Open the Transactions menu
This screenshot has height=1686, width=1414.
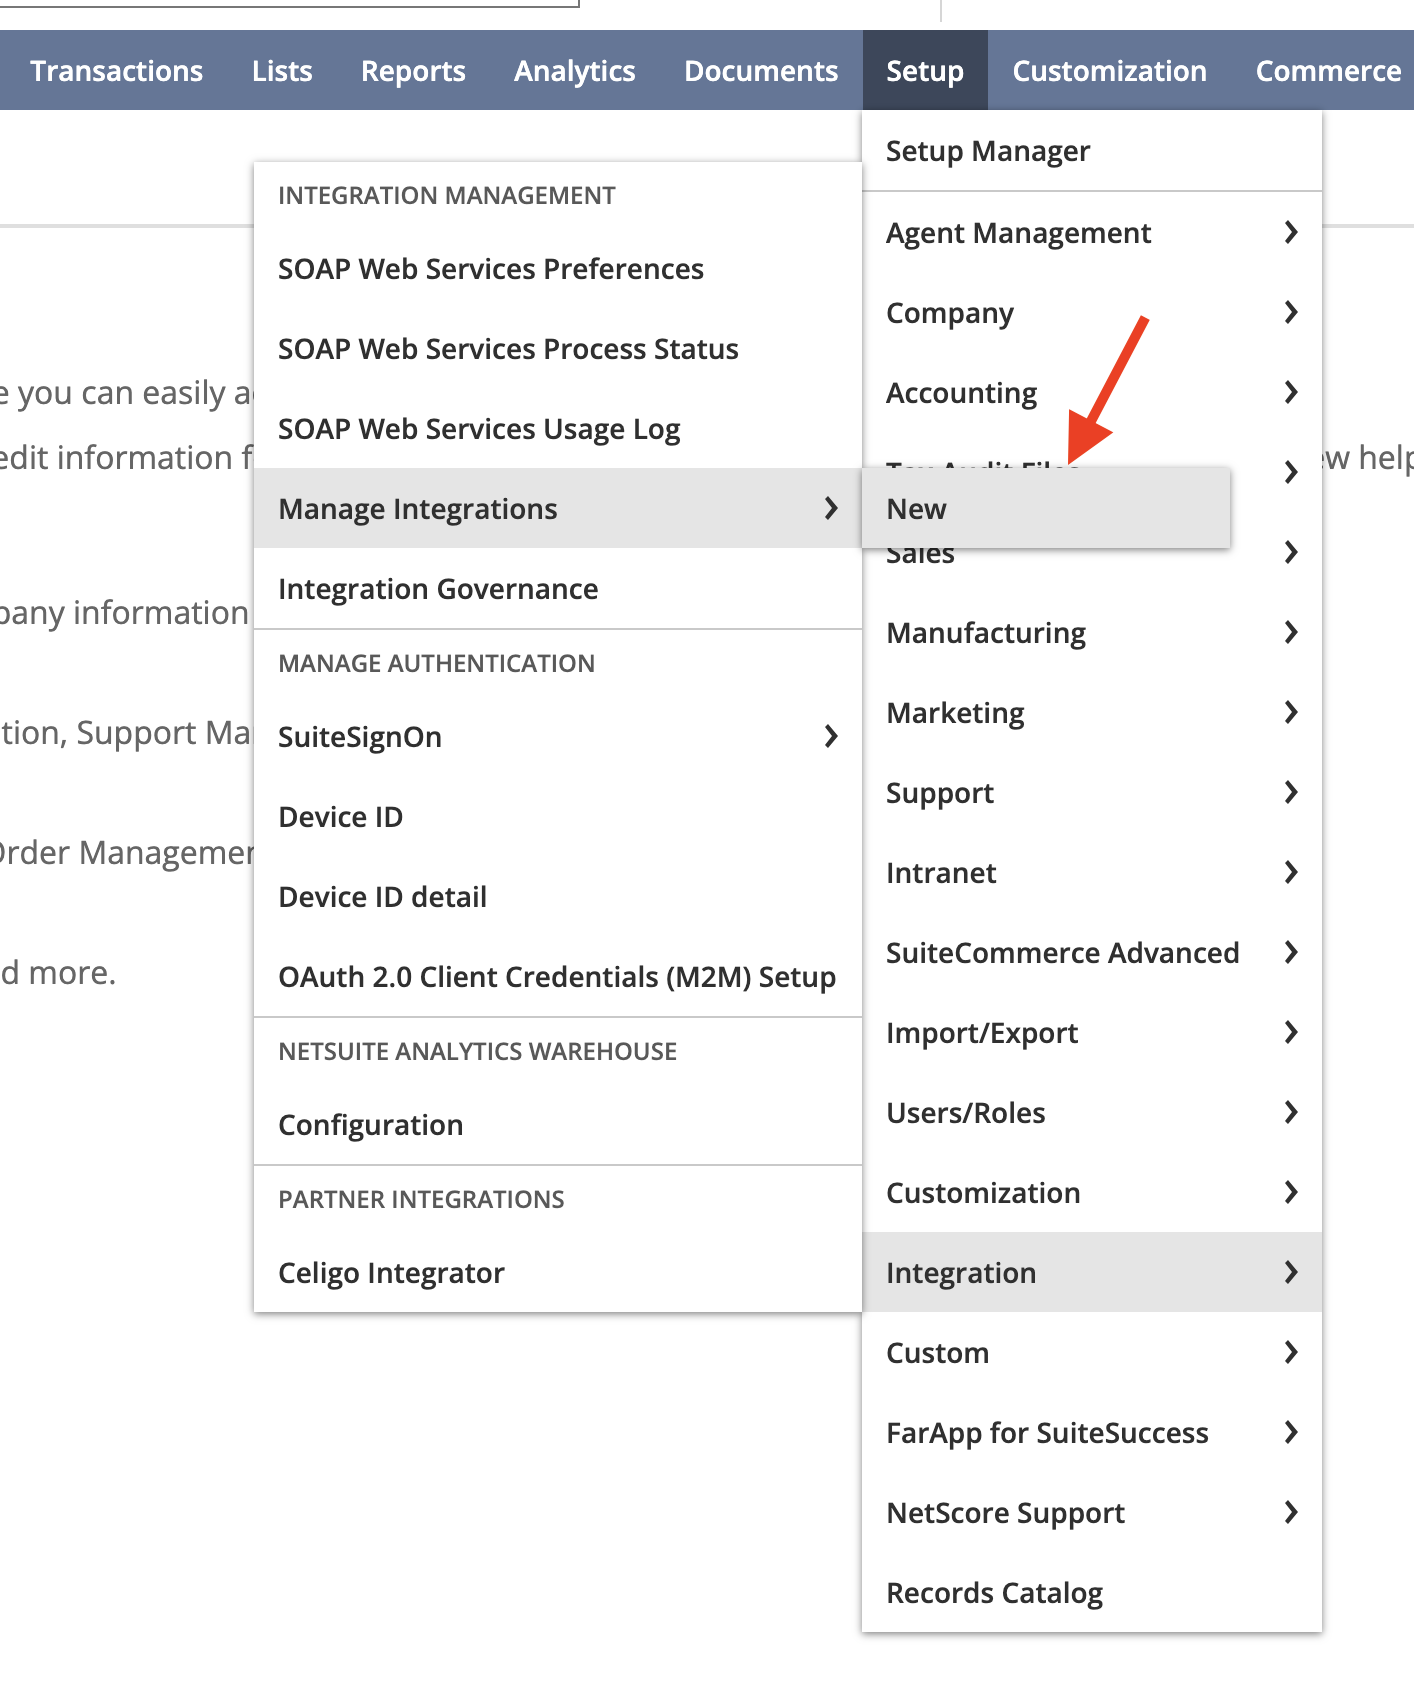[x=116, y=71]
